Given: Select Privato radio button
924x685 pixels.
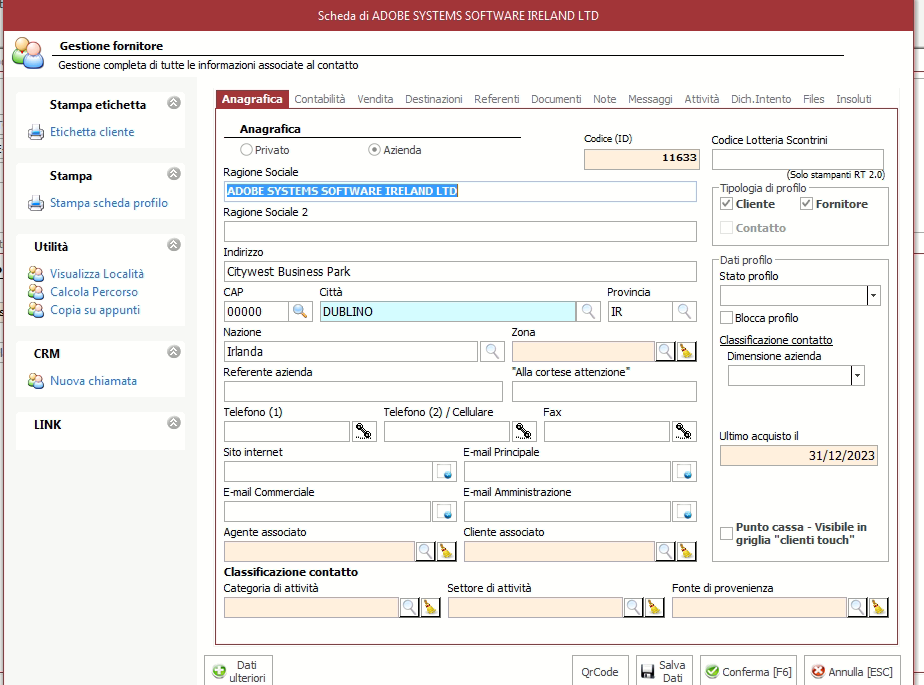Looking at the screenshot, I should pos(246,150).
